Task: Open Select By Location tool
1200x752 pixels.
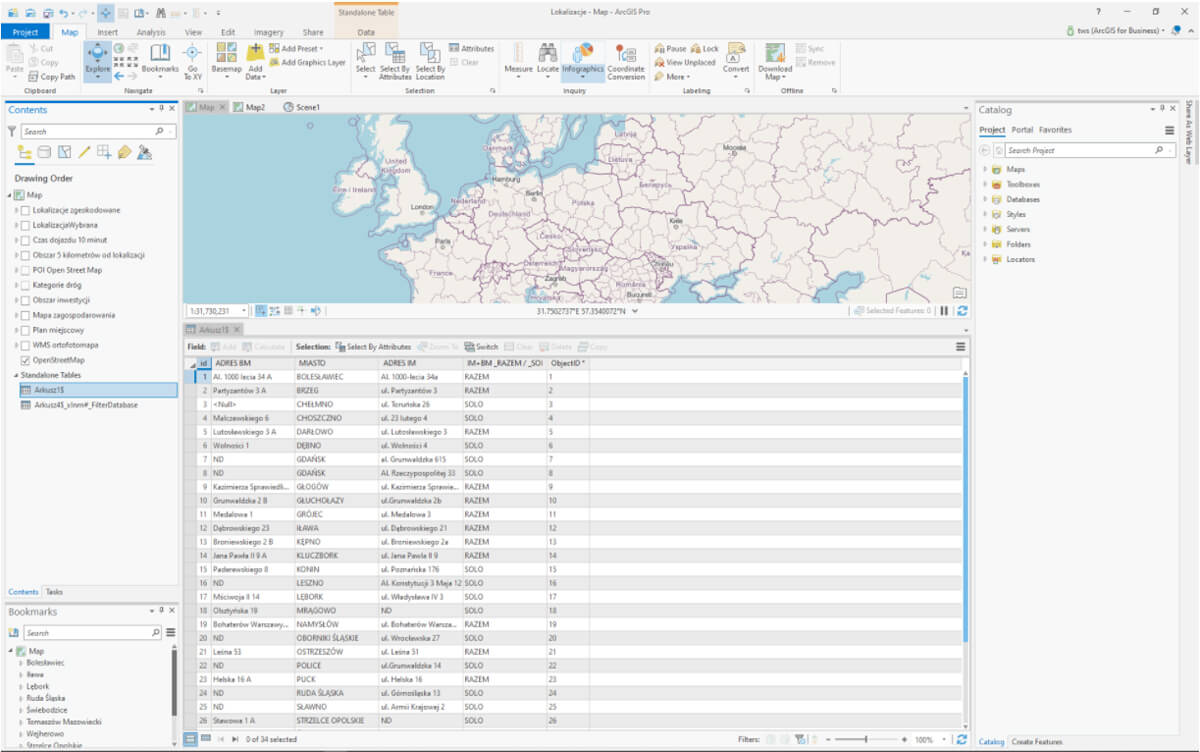Action: (x=430, y=60)
